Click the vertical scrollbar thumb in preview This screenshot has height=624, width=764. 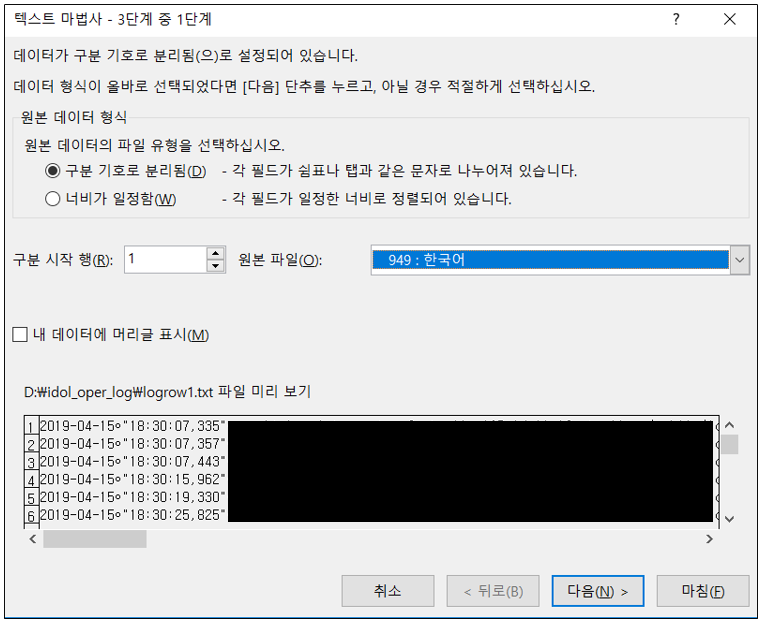pos(729,444)
